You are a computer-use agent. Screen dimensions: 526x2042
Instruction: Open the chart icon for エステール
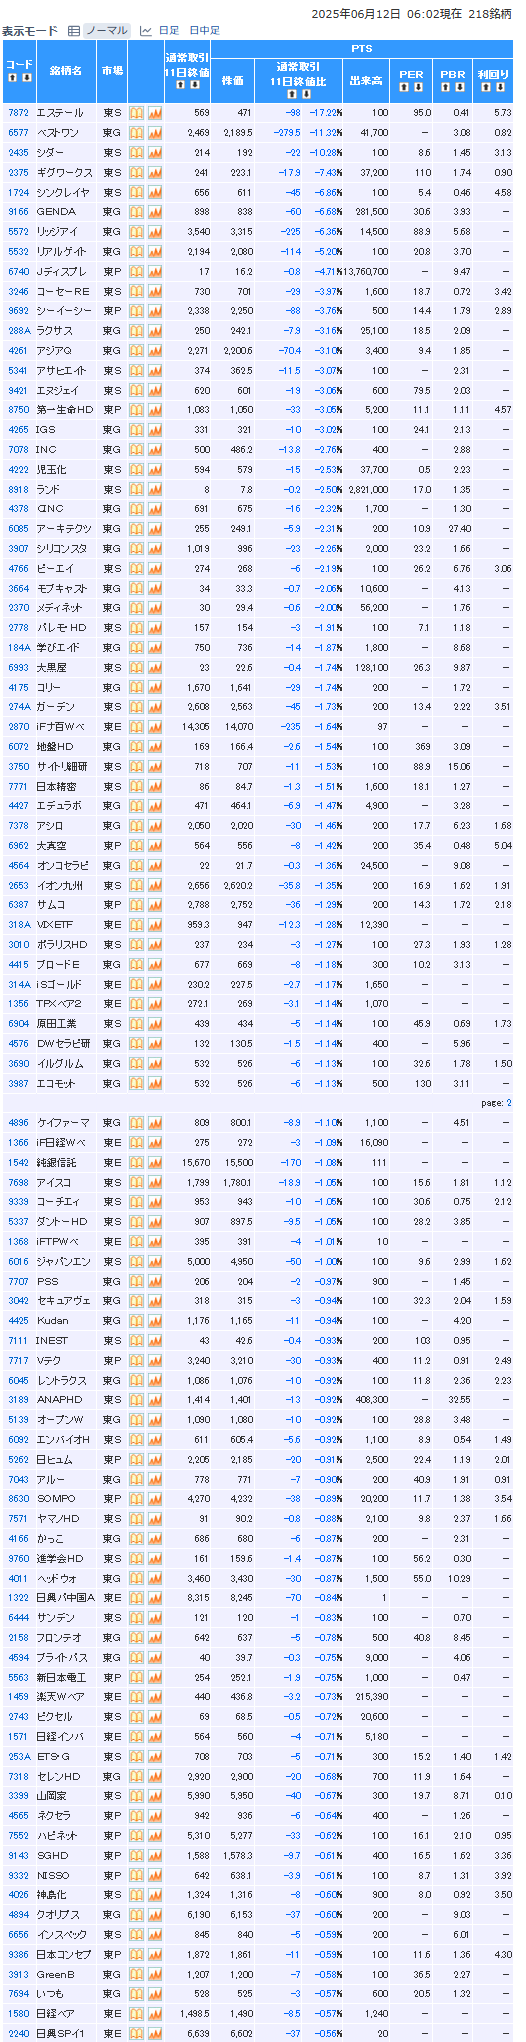click(155, 113)
